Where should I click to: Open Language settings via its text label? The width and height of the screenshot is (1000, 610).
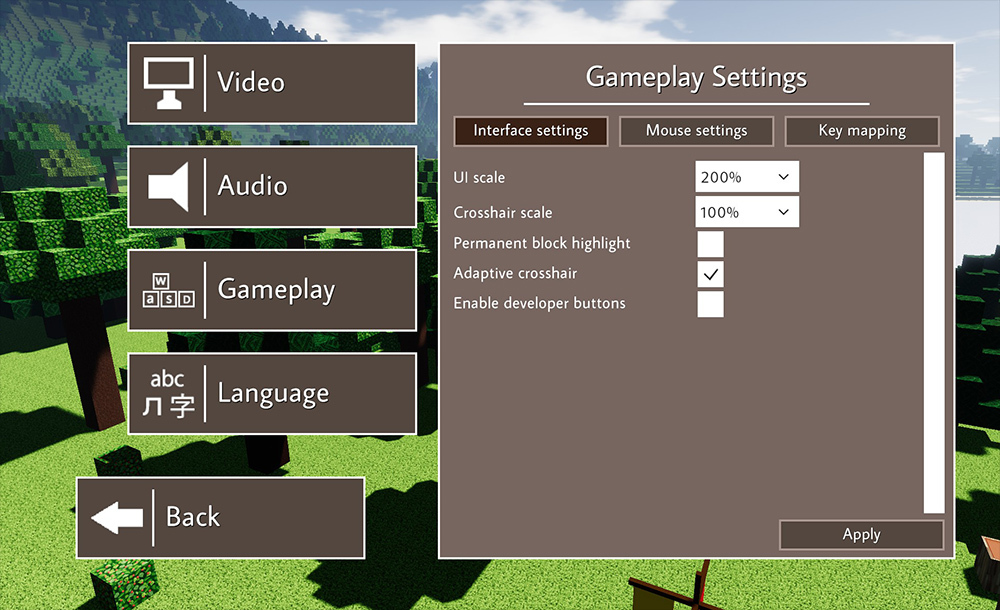(x=273, y=394)
